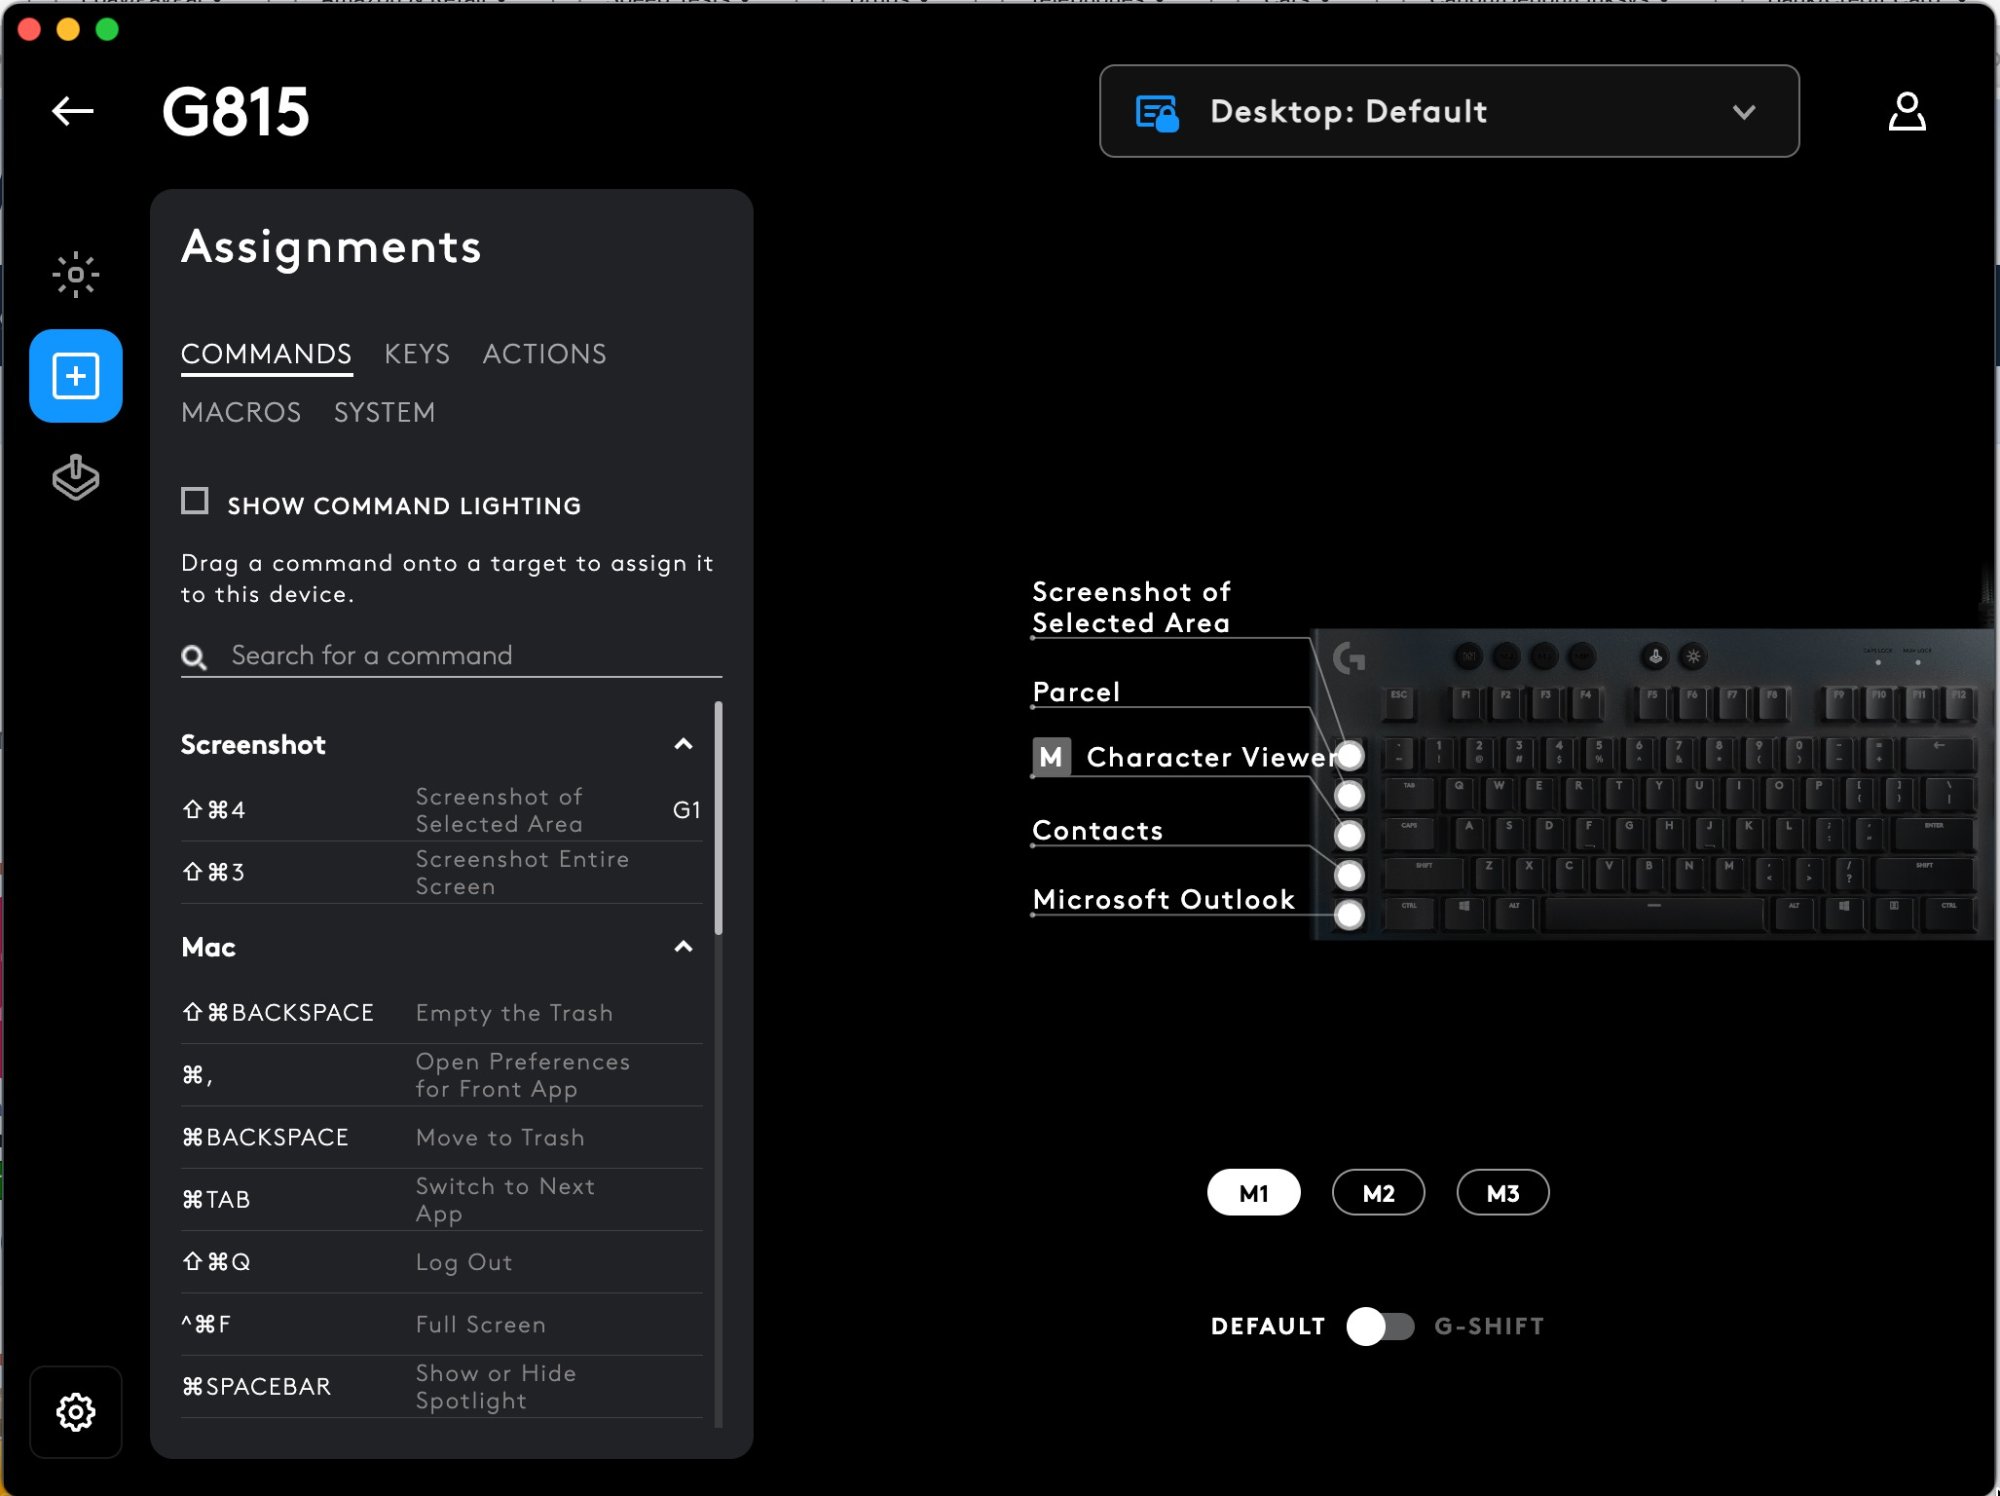Select Show or Hide Spotlight command

tap(441, 1387)
